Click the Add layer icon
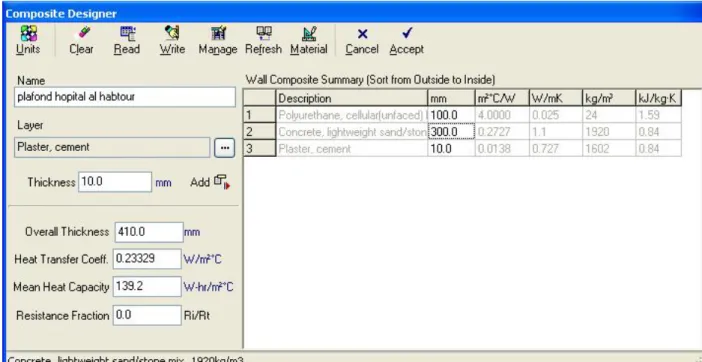702x362 pixels. [222, 182]
